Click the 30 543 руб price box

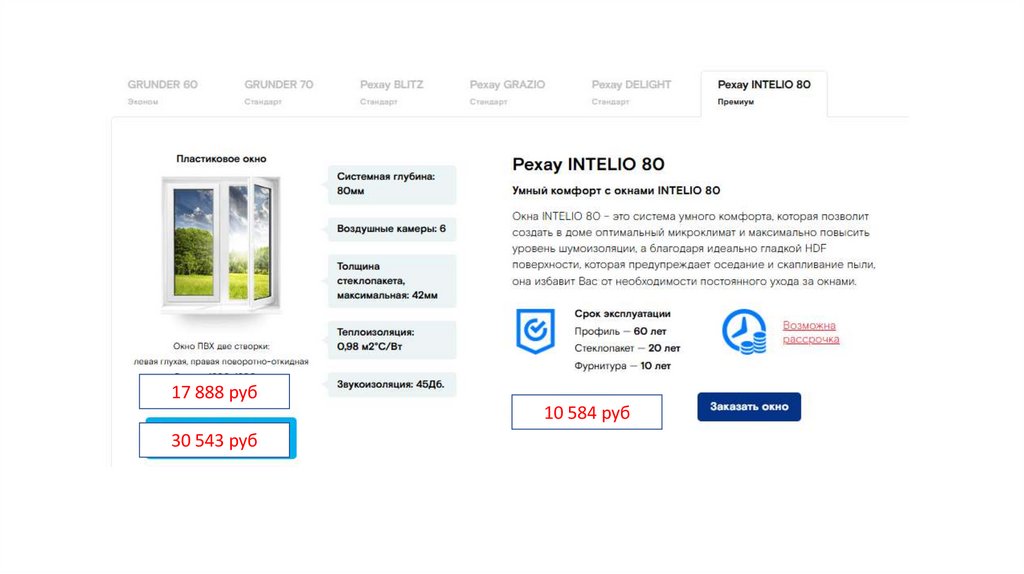214,440
